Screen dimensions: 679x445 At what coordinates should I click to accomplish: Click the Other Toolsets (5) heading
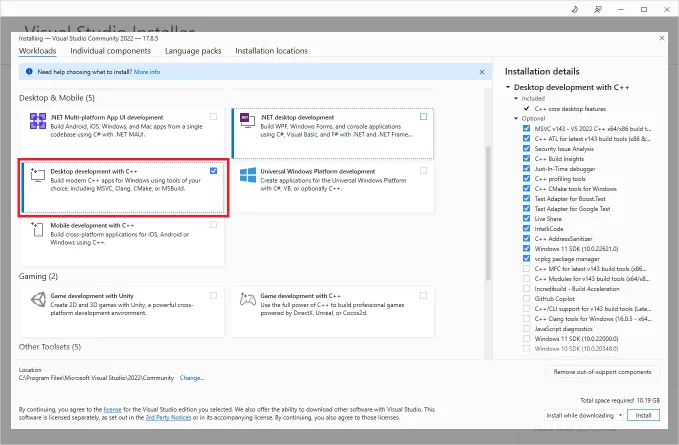click(x=50, y=347)
